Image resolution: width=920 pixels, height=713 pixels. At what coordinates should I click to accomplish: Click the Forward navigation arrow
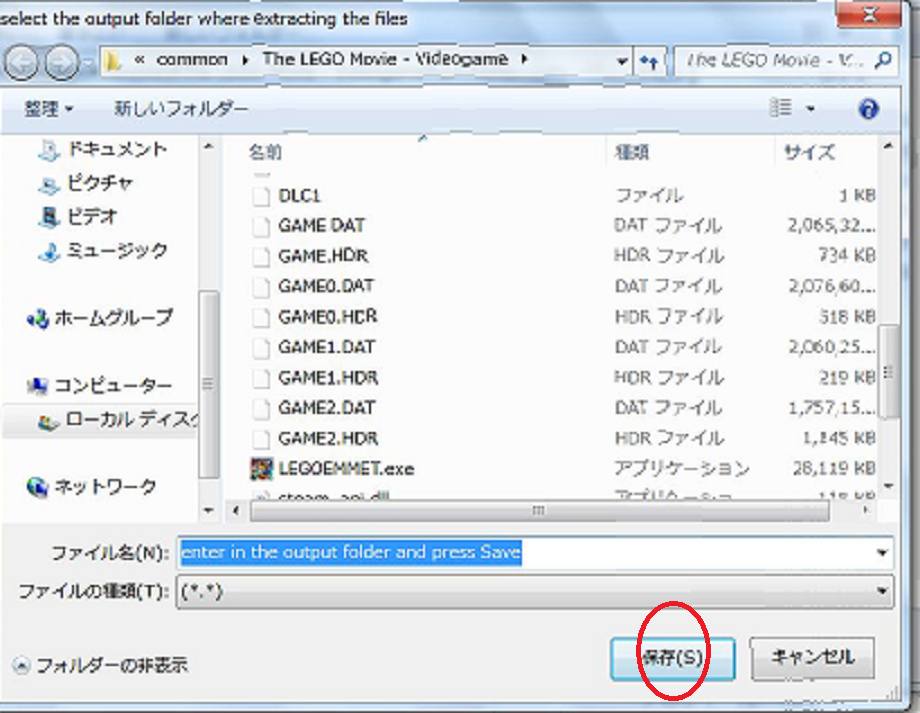coord(62,62)
